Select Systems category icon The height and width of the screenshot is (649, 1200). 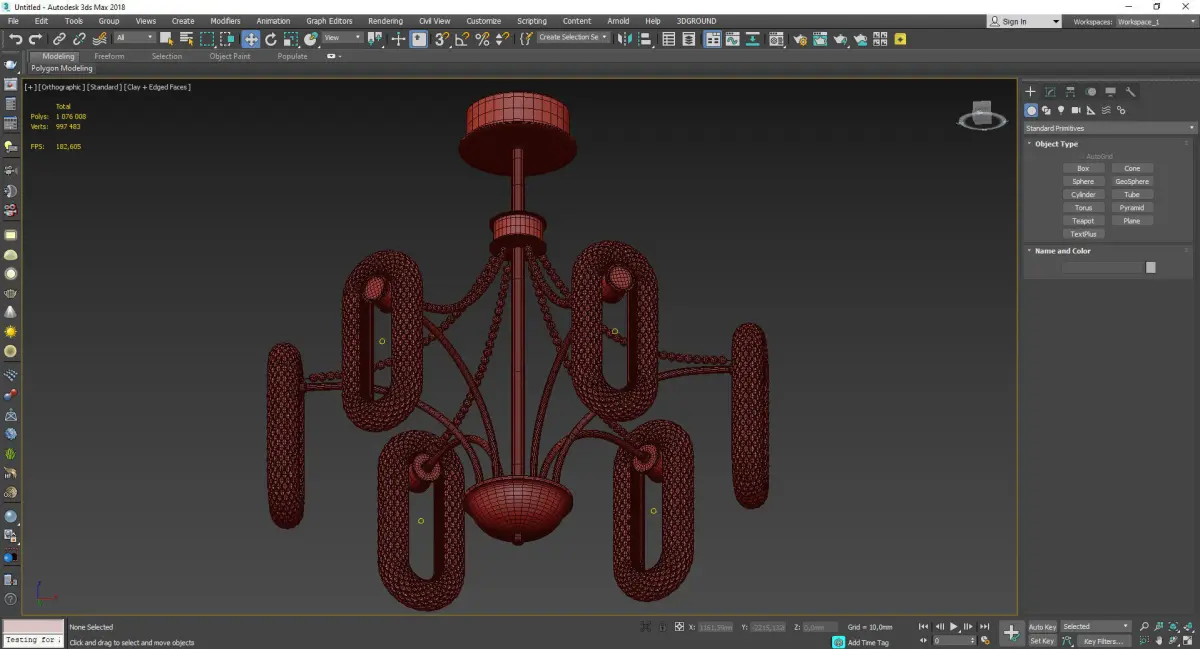coord(1121,111)
